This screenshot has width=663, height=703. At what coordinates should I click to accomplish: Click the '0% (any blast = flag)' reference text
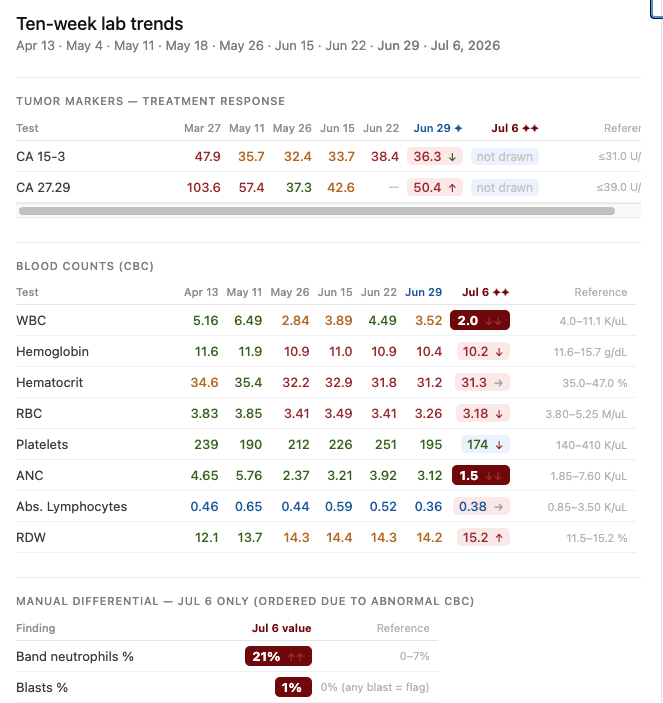click(375, 687)
